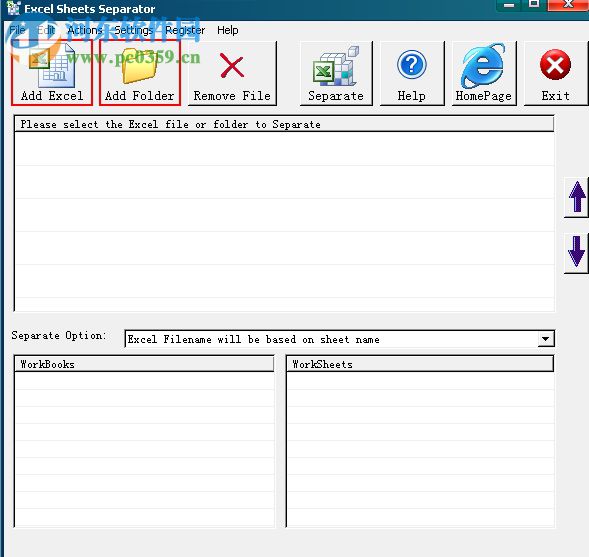
Task: Move selected file up with the up arrow
Action: tap(577, 197)
